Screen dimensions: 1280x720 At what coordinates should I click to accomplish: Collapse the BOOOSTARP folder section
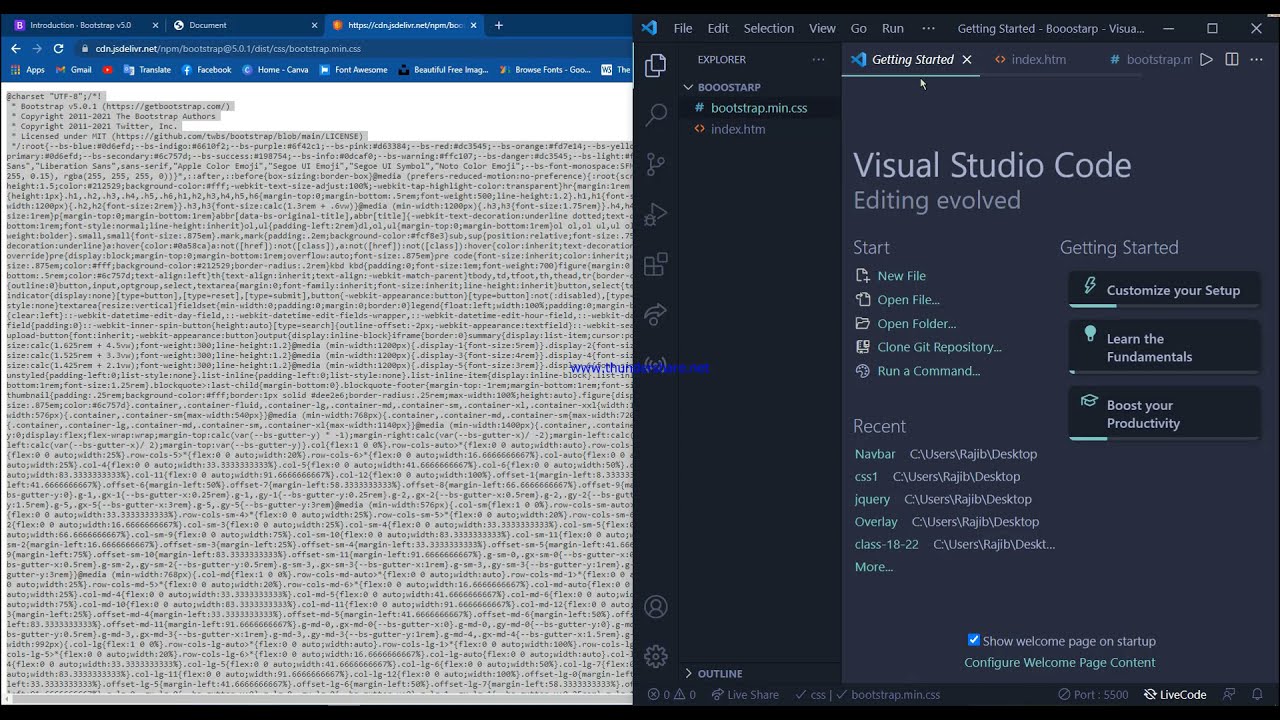point(760,87)
